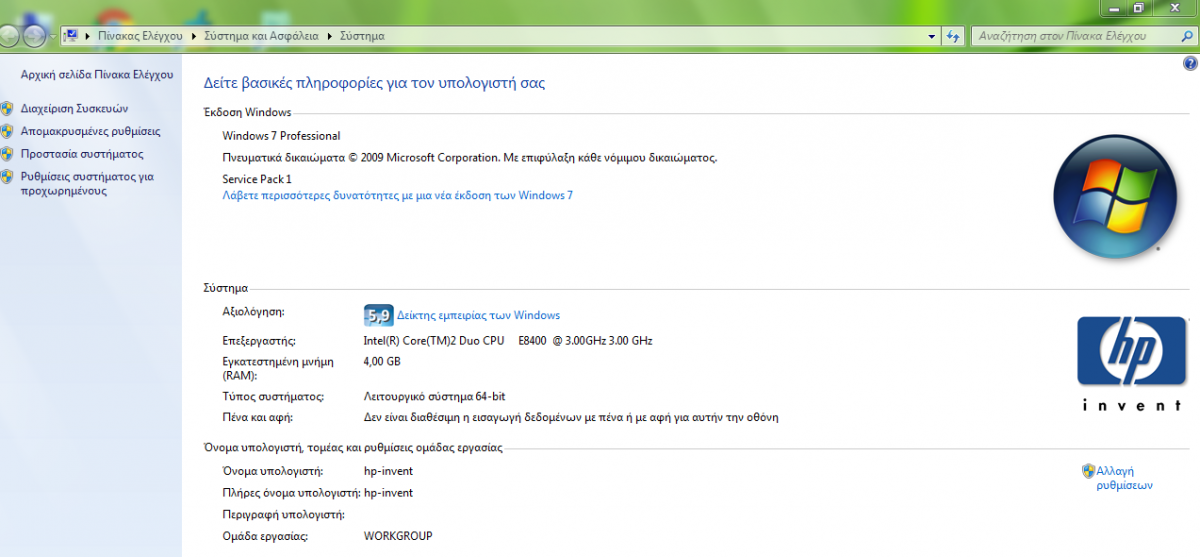Click the WORKGROUP value
This screenshot has height=557, width=1200.
[398, 536]
